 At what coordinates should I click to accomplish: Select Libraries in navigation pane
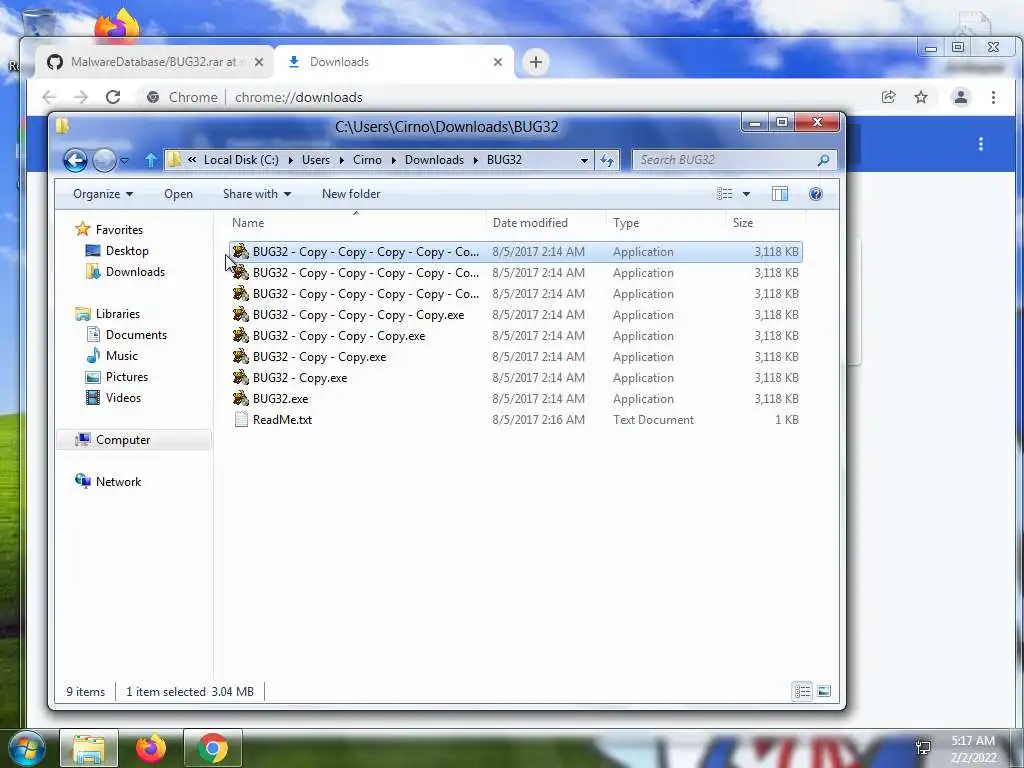[x=118, y=314]
